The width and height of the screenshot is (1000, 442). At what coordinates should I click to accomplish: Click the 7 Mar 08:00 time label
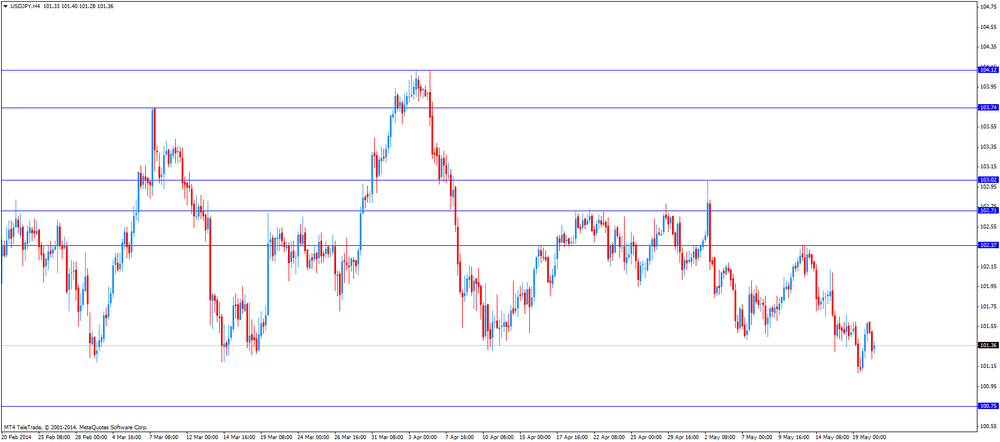(x=164, y=438)
